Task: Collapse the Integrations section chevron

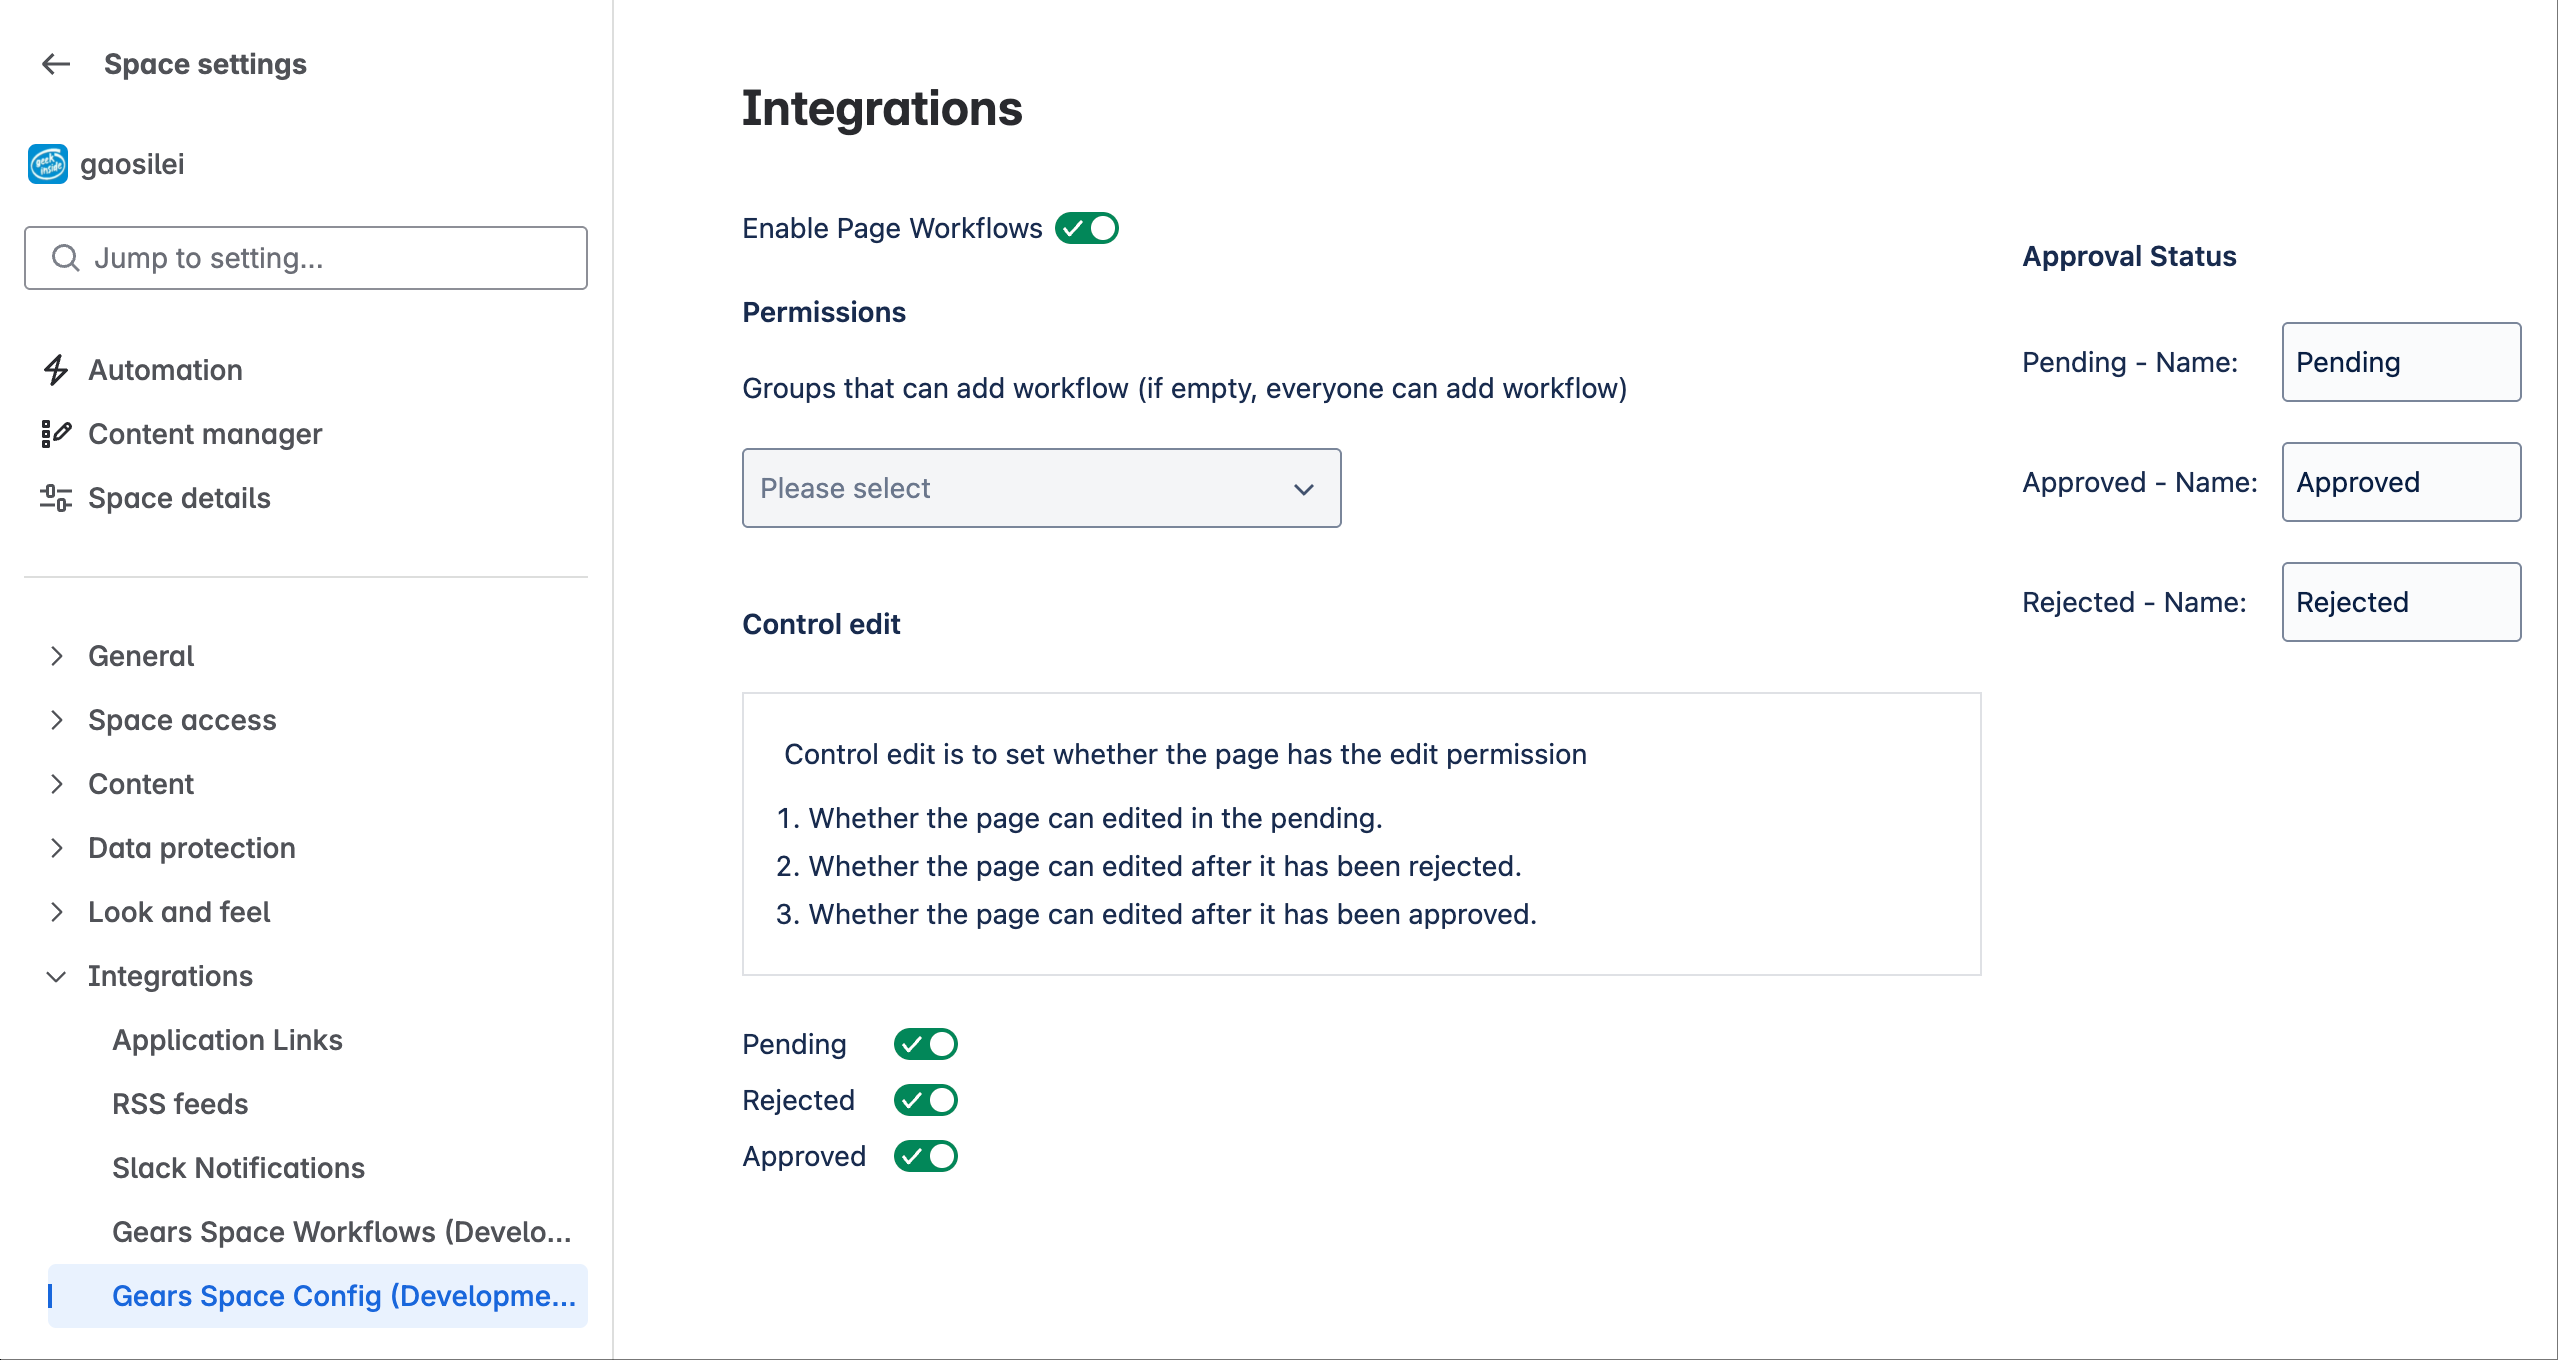Action: pos(57,976)
